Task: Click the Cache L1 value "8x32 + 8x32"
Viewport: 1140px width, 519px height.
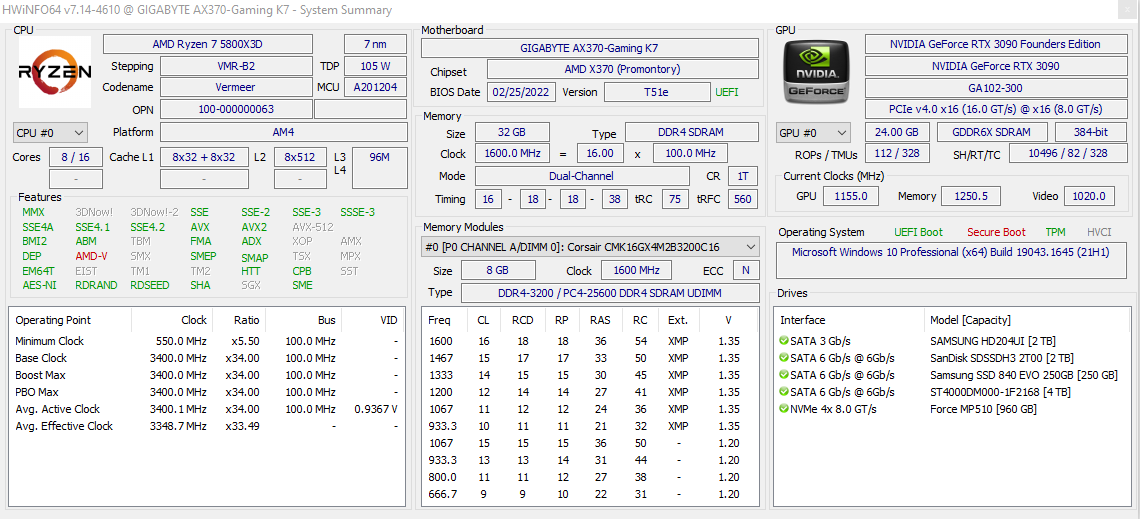Action: click(204, 157)
